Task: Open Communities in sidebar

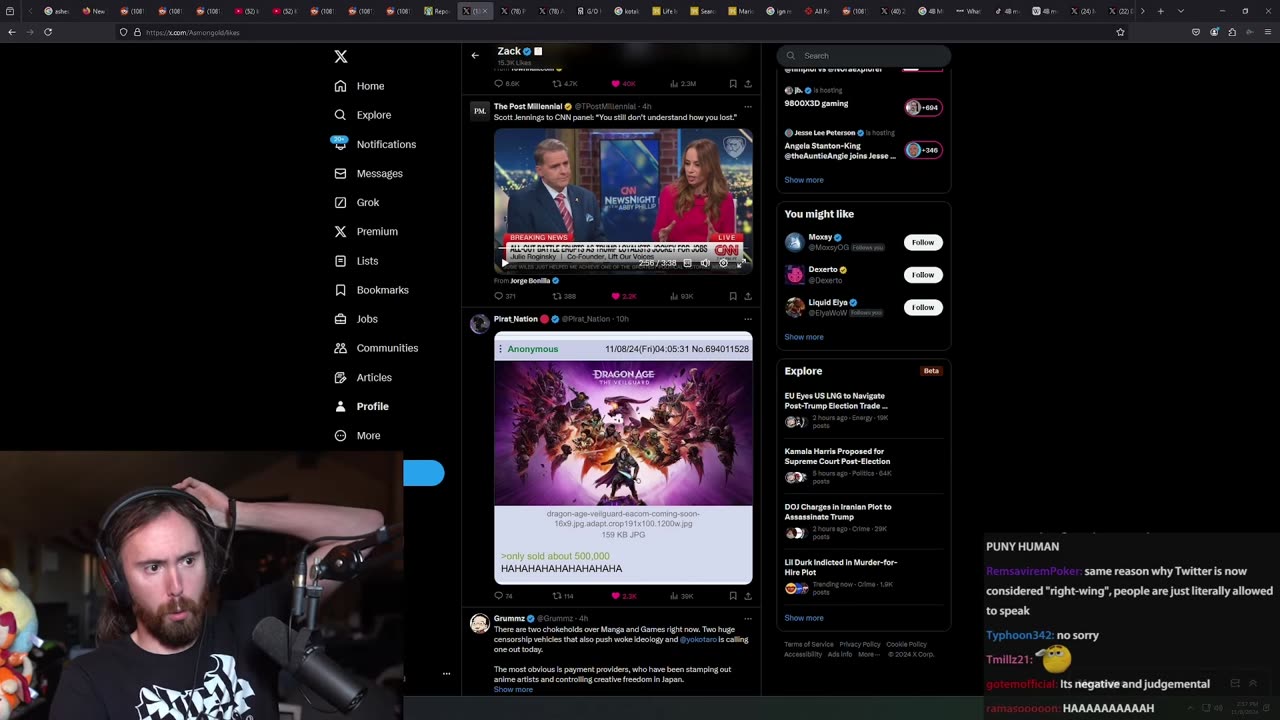Action: tap(376, 348)
